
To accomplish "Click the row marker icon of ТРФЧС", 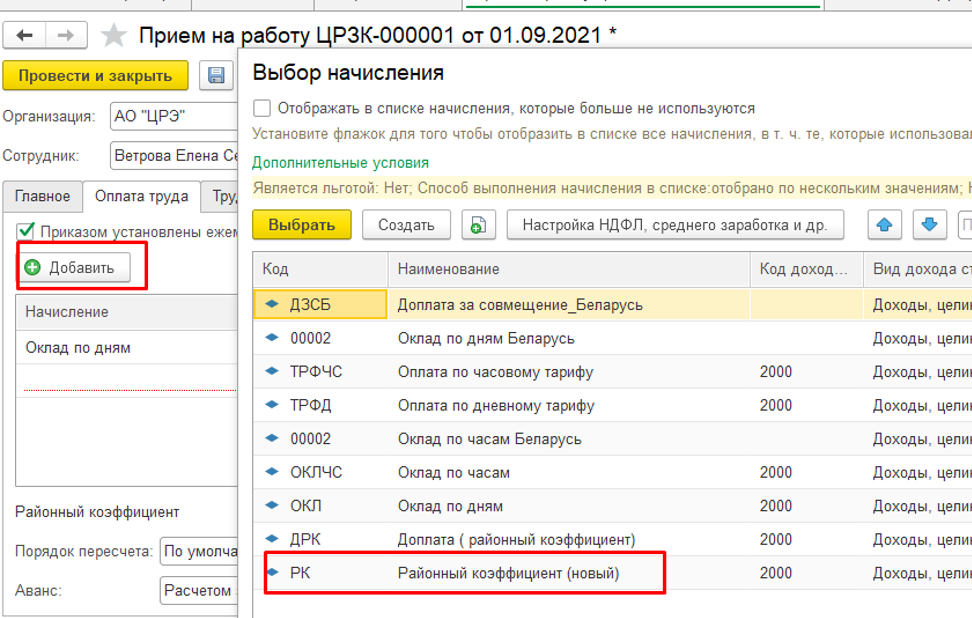I will click(272, 371).
